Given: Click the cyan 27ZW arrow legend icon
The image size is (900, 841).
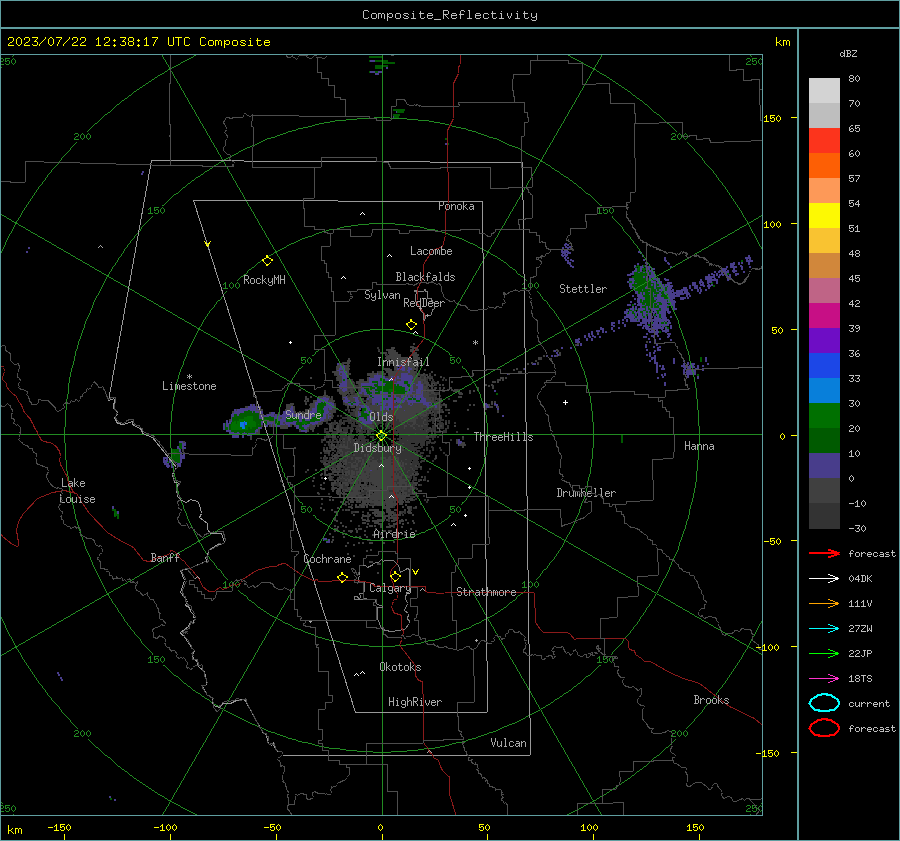Looking at the screenshot, I should tap(824, 629).
